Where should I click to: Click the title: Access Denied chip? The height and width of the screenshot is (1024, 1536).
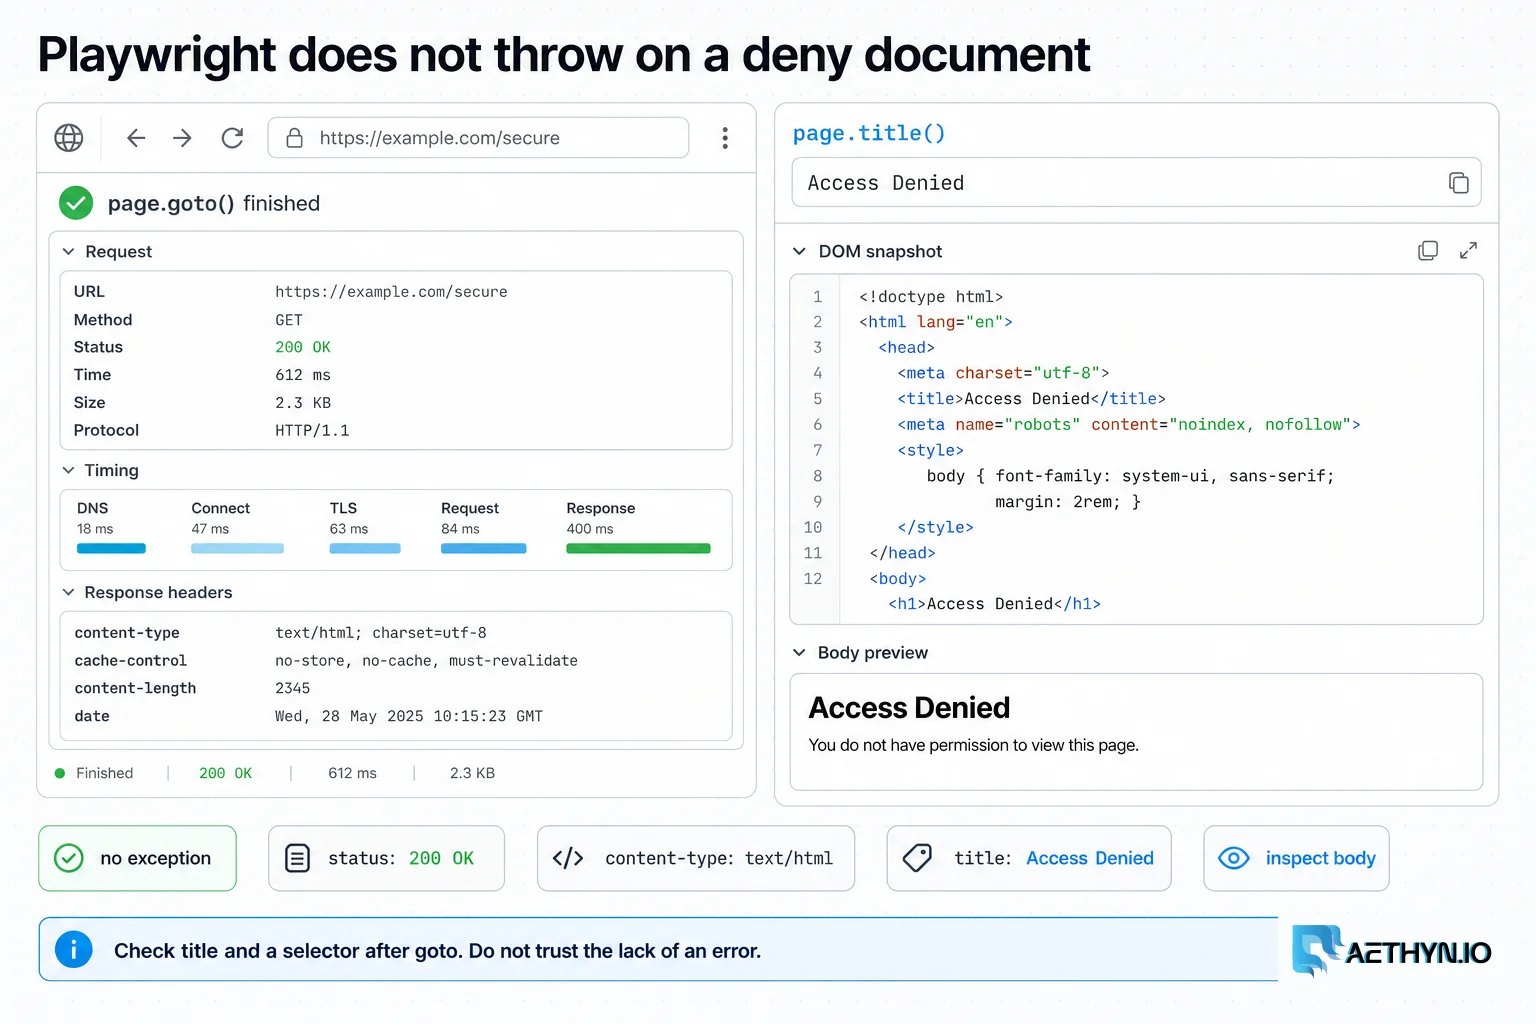pyautogui.click(x=1029, y=858)
